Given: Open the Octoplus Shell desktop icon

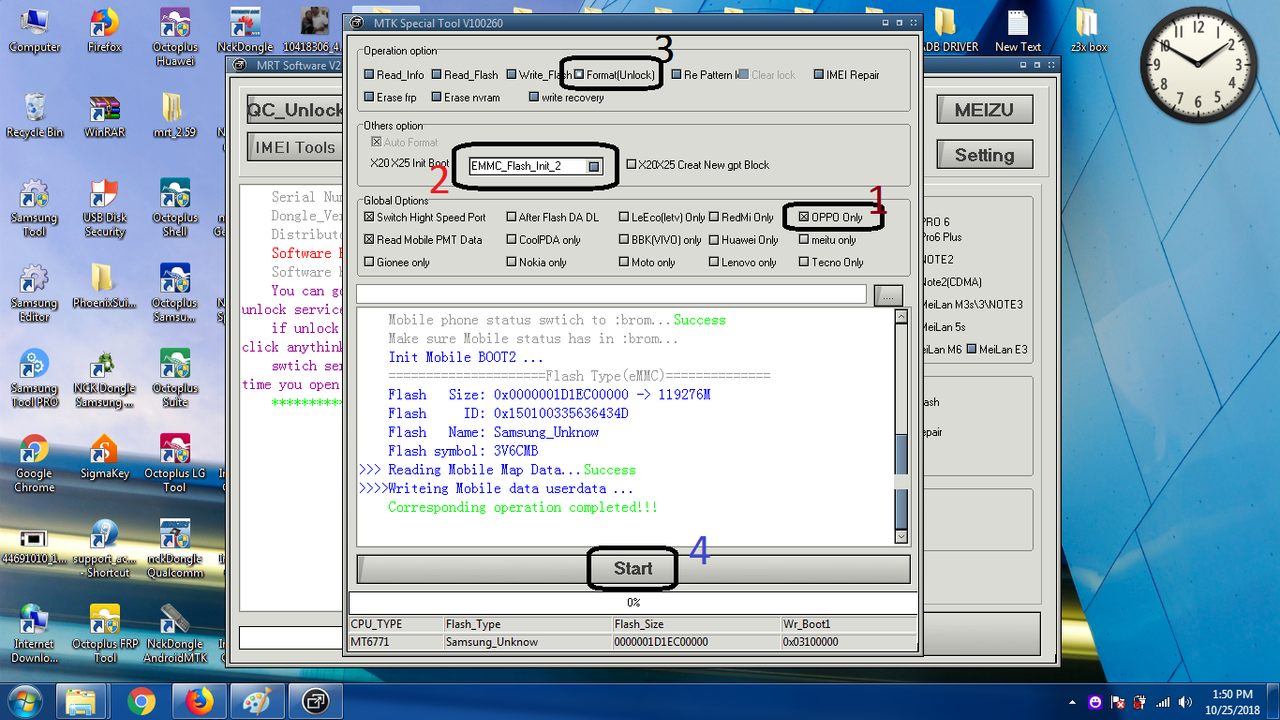Looking at the screenshot, I should tap(175, 208).
